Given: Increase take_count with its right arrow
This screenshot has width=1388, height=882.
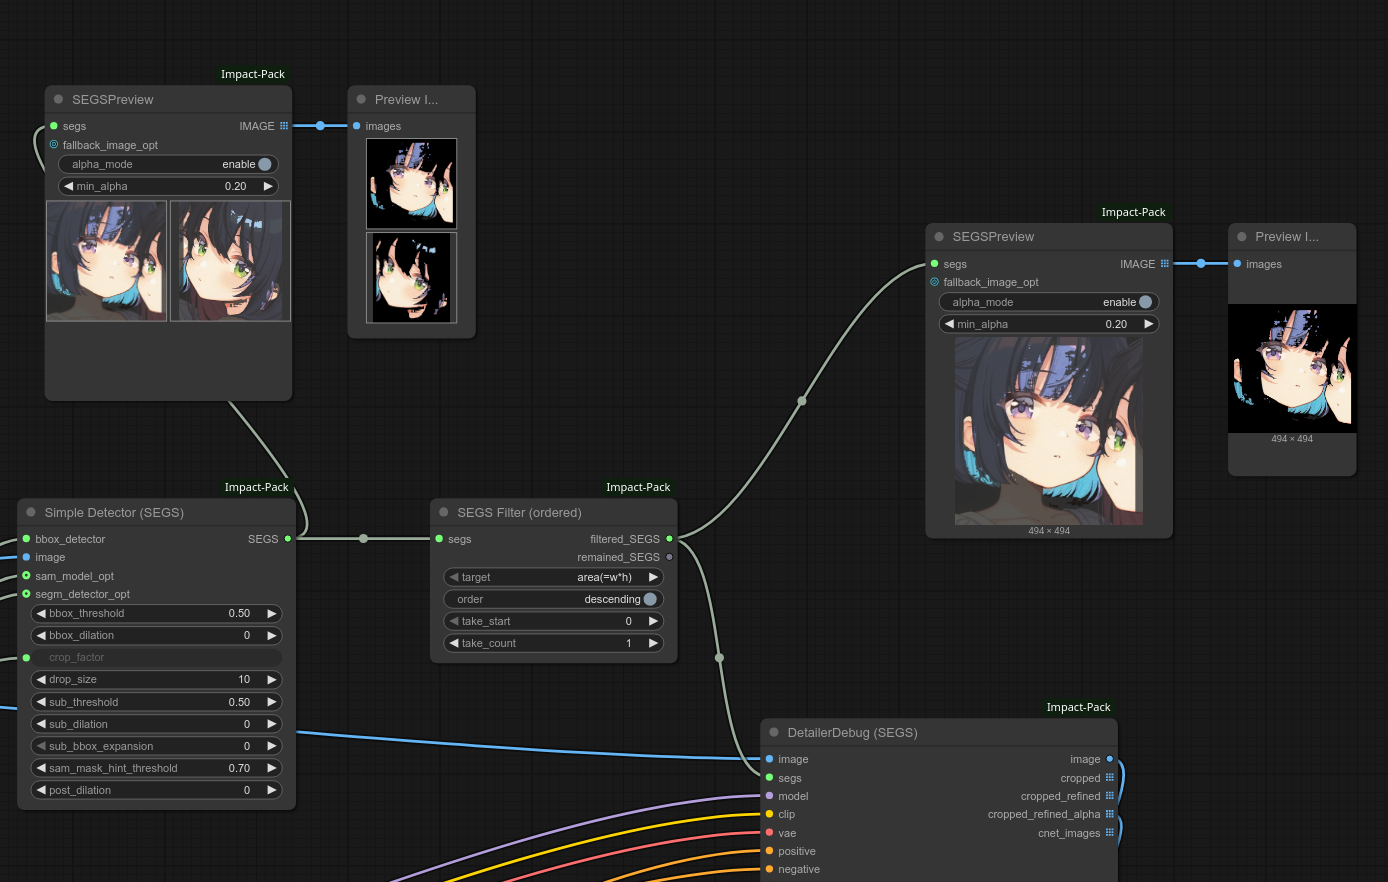Looking at the screenshot, I should [653, 643].
